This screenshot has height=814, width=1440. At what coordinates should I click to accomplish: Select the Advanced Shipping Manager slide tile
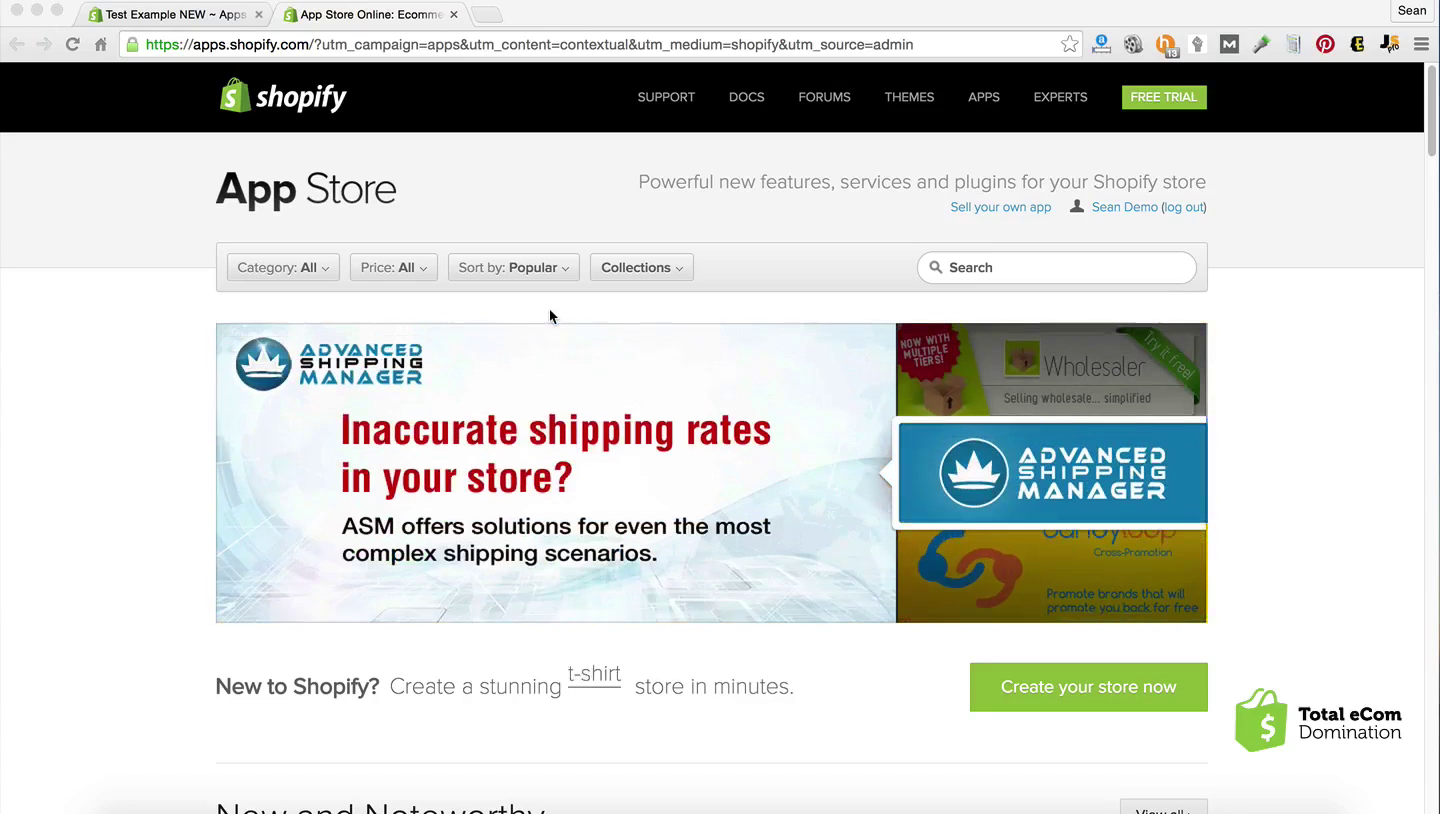[x=1052, y=473]
